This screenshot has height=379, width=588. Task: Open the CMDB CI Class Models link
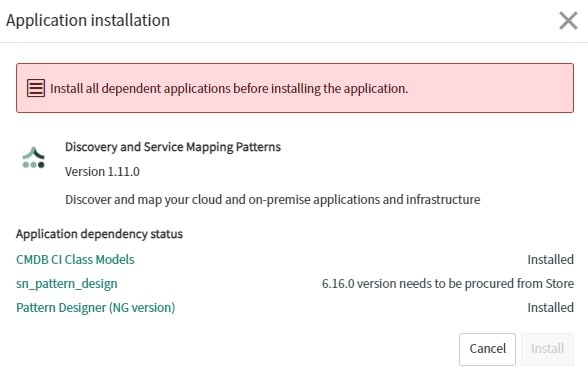pos(75,259)
